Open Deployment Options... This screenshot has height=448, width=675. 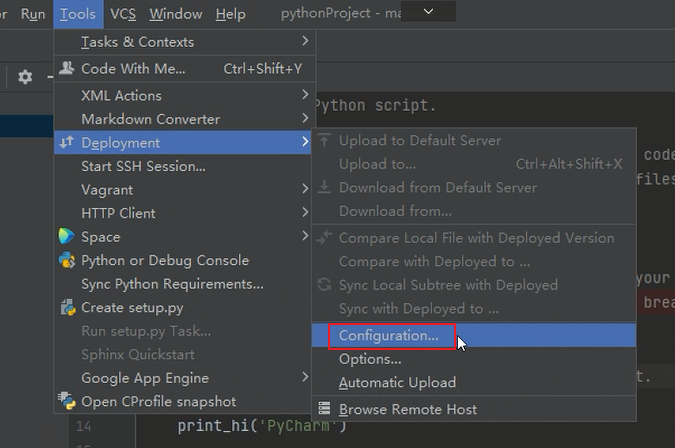(x=474, y=359)
